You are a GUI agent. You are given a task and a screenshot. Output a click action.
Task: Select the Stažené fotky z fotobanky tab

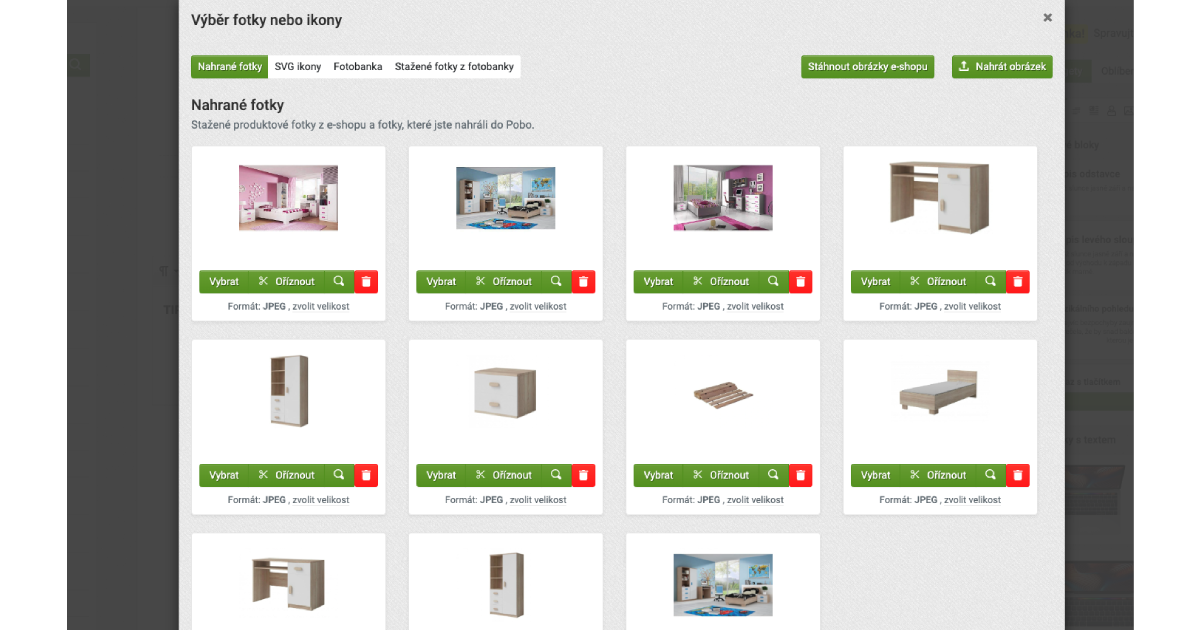coord(454,67)
